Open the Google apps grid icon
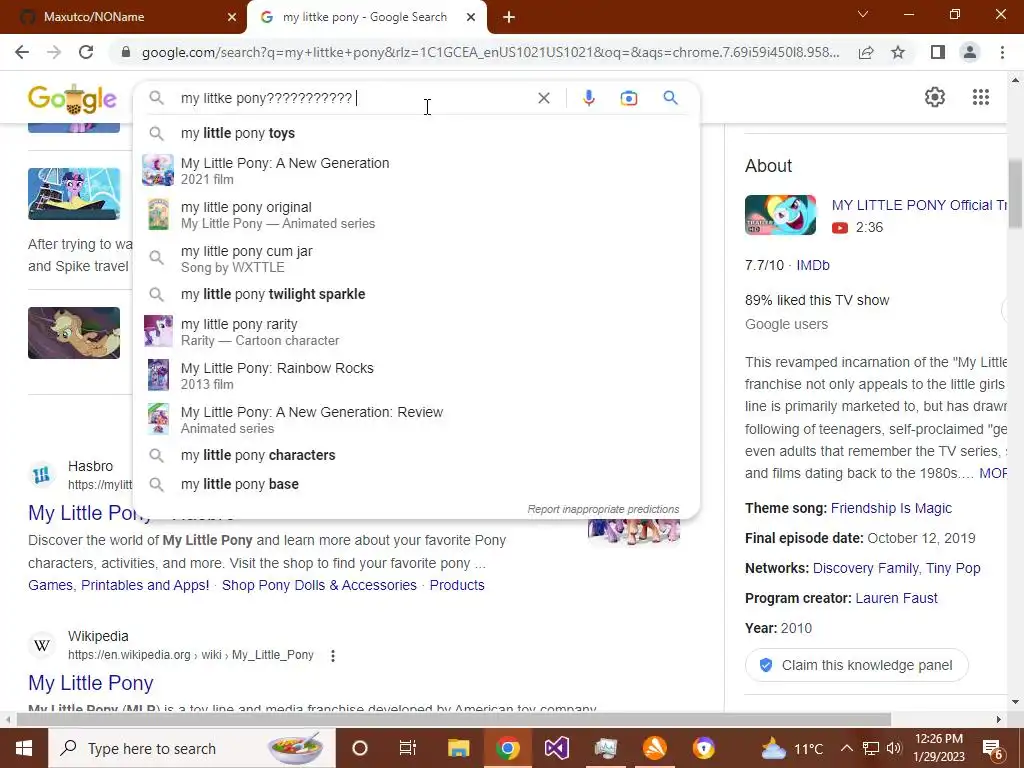The height and width of the screenshot is (768, 1024). coord(980,97)
